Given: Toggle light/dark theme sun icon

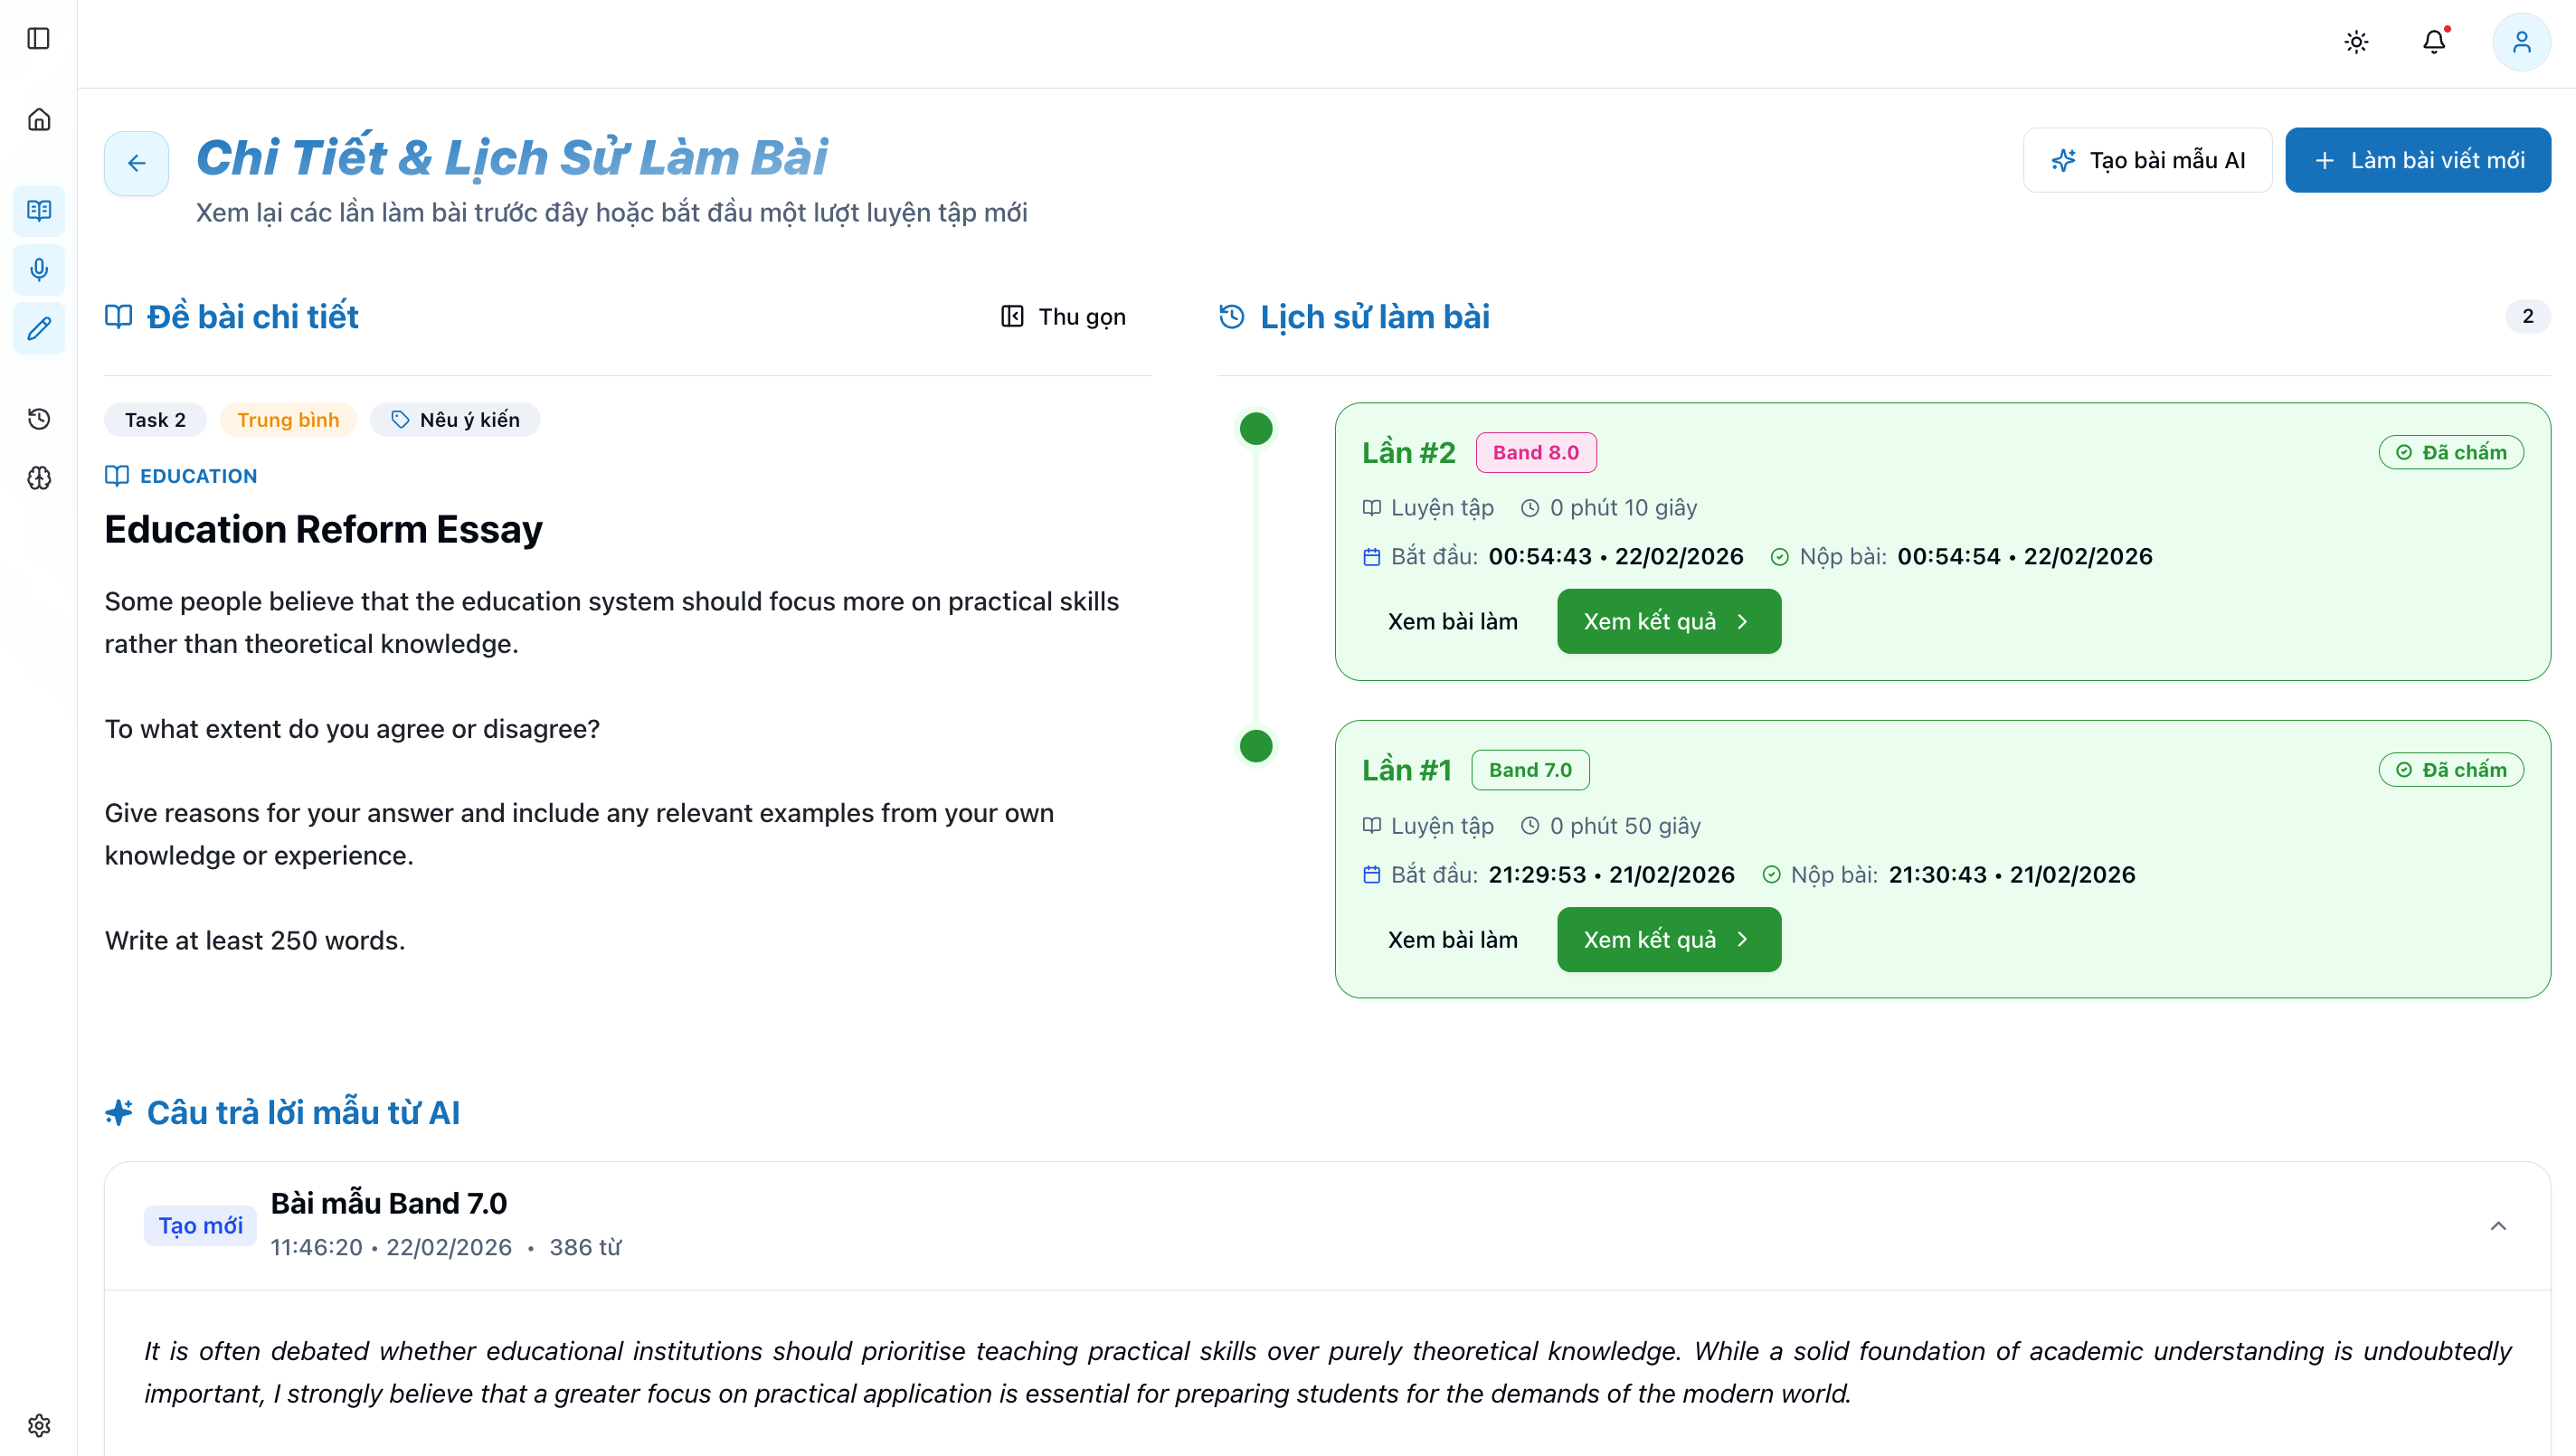Looking at the screenshot, I should (x=2356, y=42).
